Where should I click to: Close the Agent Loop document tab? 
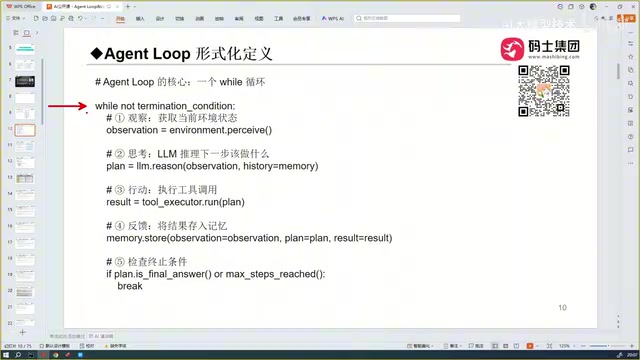point(118,7)
